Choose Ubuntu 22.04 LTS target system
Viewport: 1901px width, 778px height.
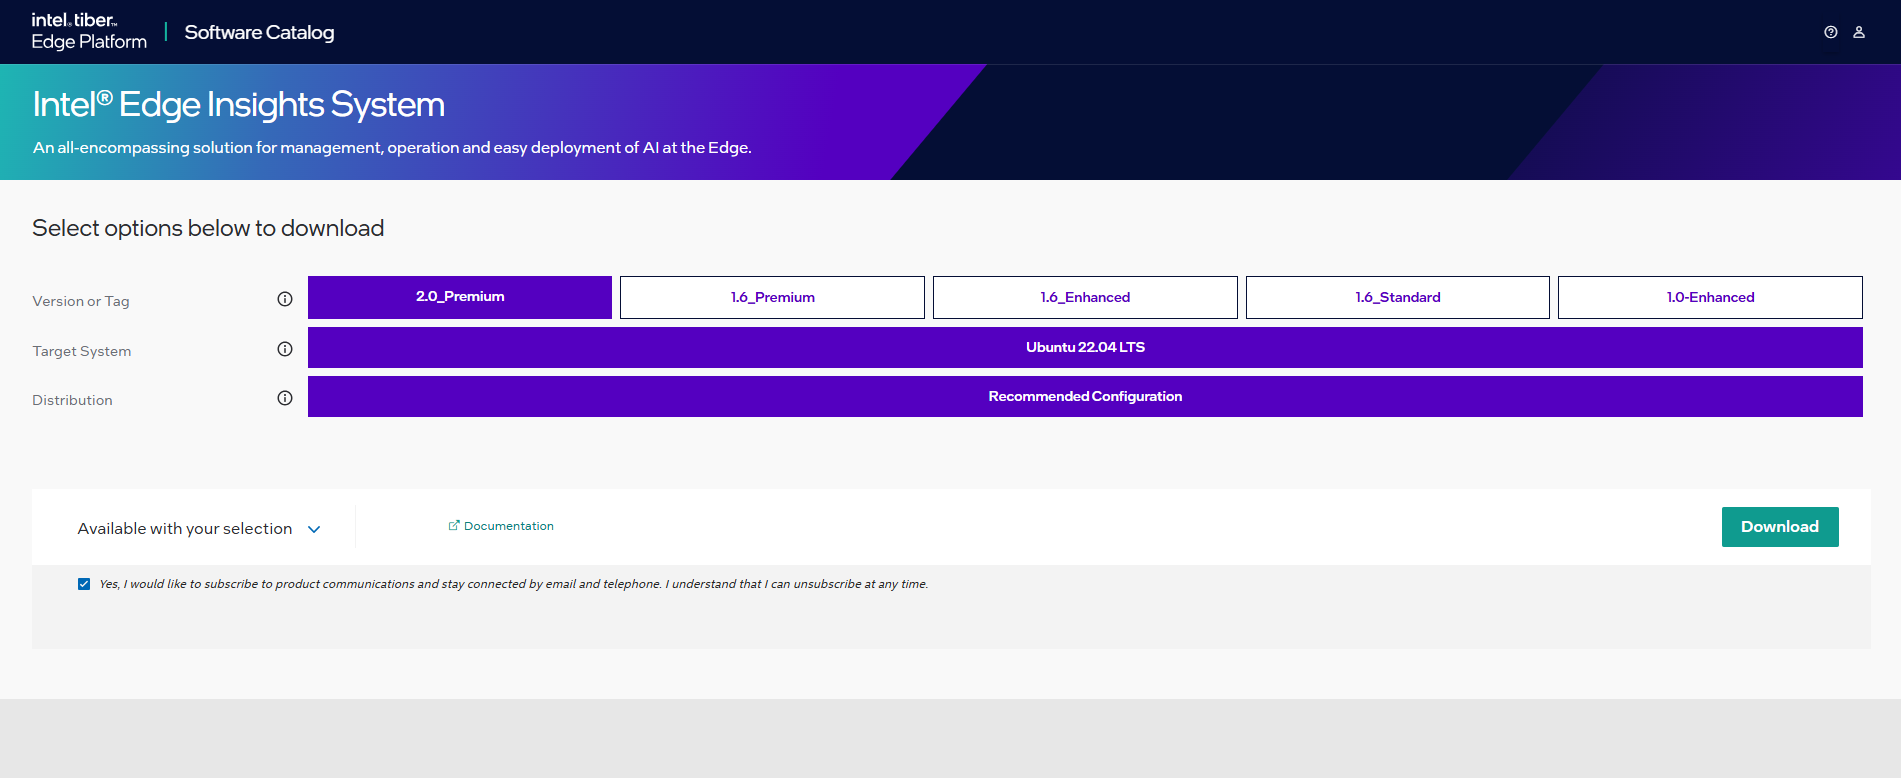1085,347
